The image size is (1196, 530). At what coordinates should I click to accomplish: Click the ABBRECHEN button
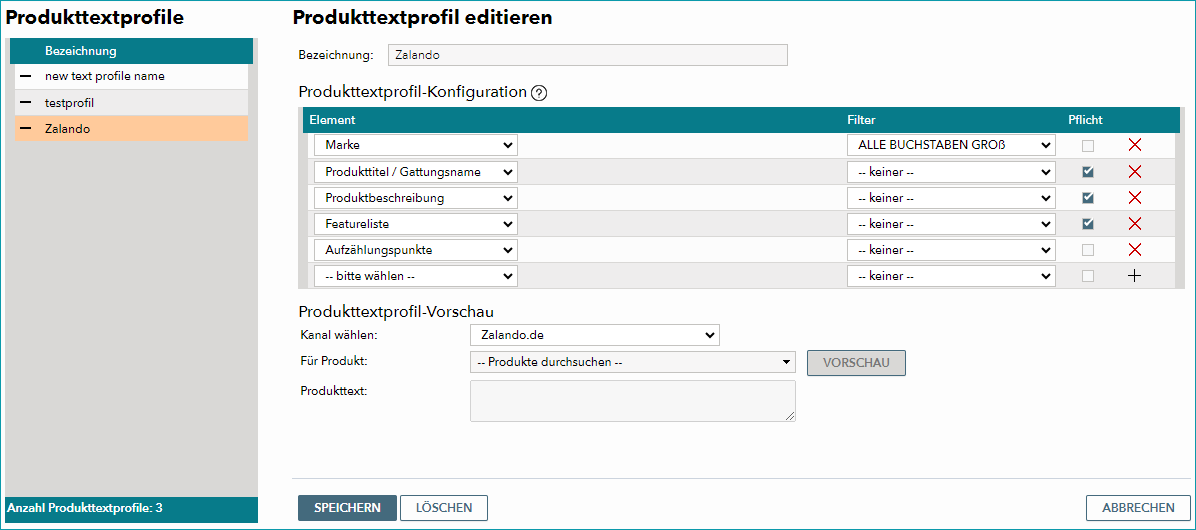tap(1138, 508)
